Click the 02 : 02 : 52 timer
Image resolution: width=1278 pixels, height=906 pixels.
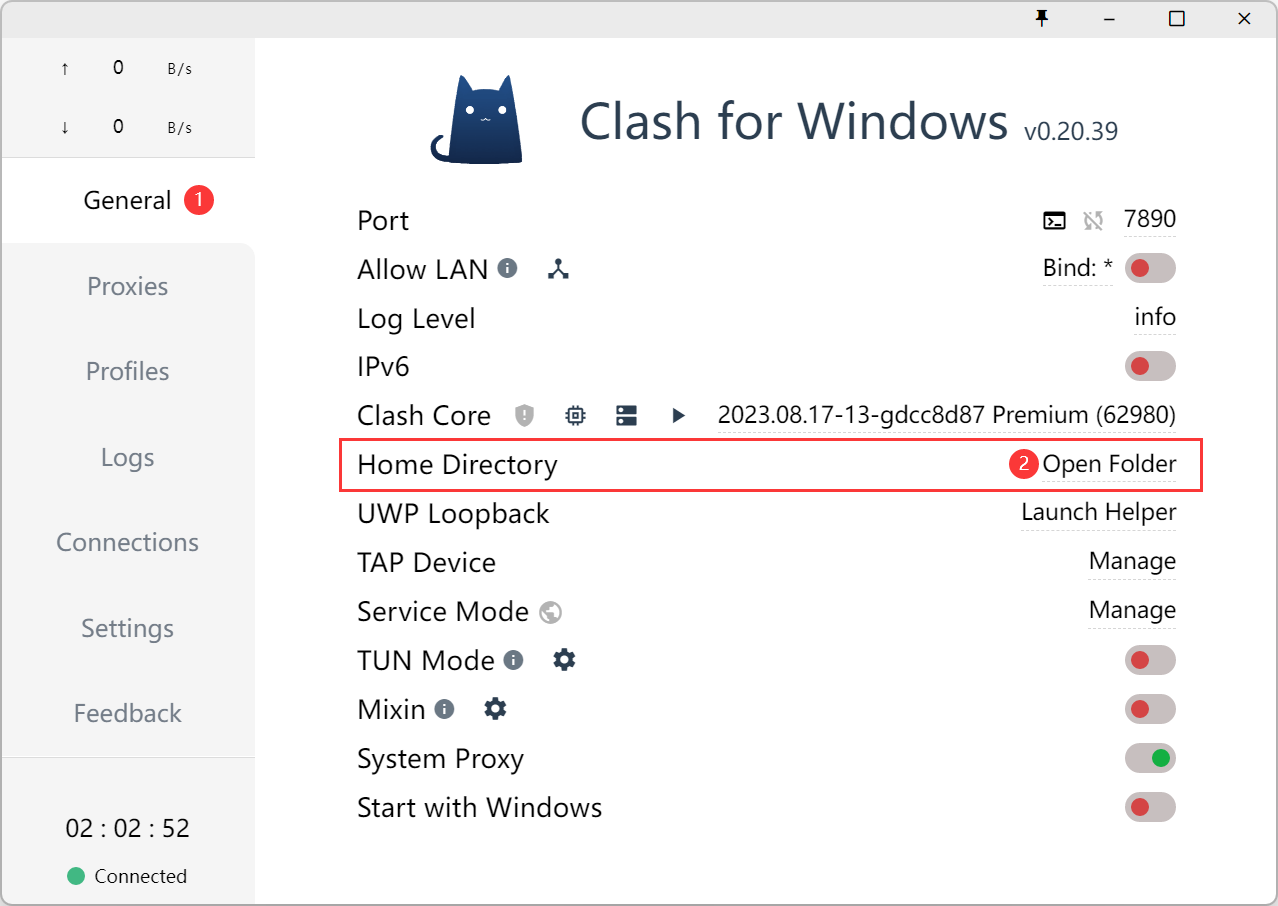pyautogui.click(x=128, y=828)
